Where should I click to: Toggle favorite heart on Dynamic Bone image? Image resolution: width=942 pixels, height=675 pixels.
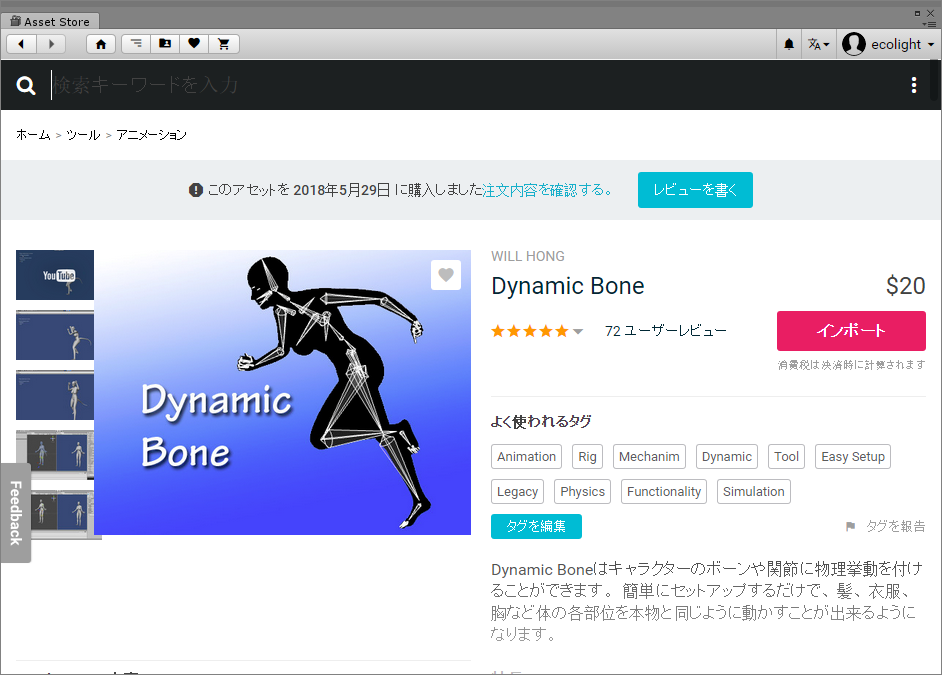click(446, 274)
